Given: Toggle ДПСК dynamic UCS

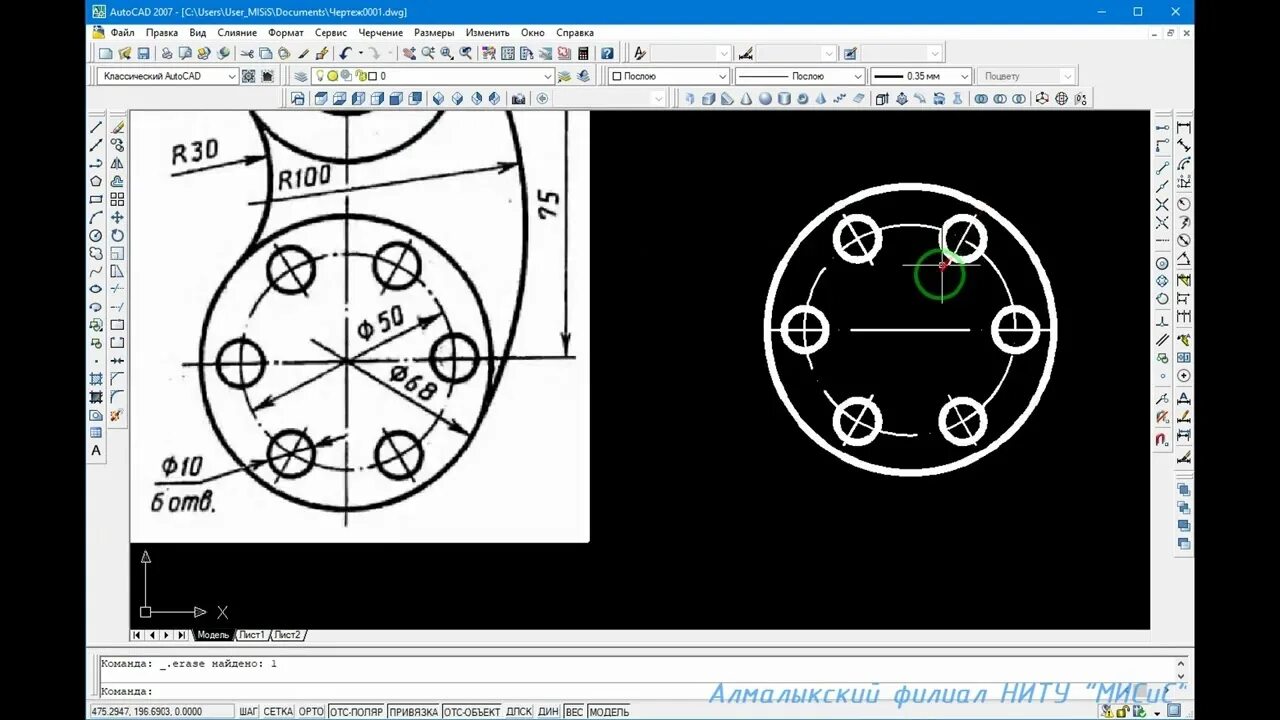Looking at the screenshot, I should point(518,712).
